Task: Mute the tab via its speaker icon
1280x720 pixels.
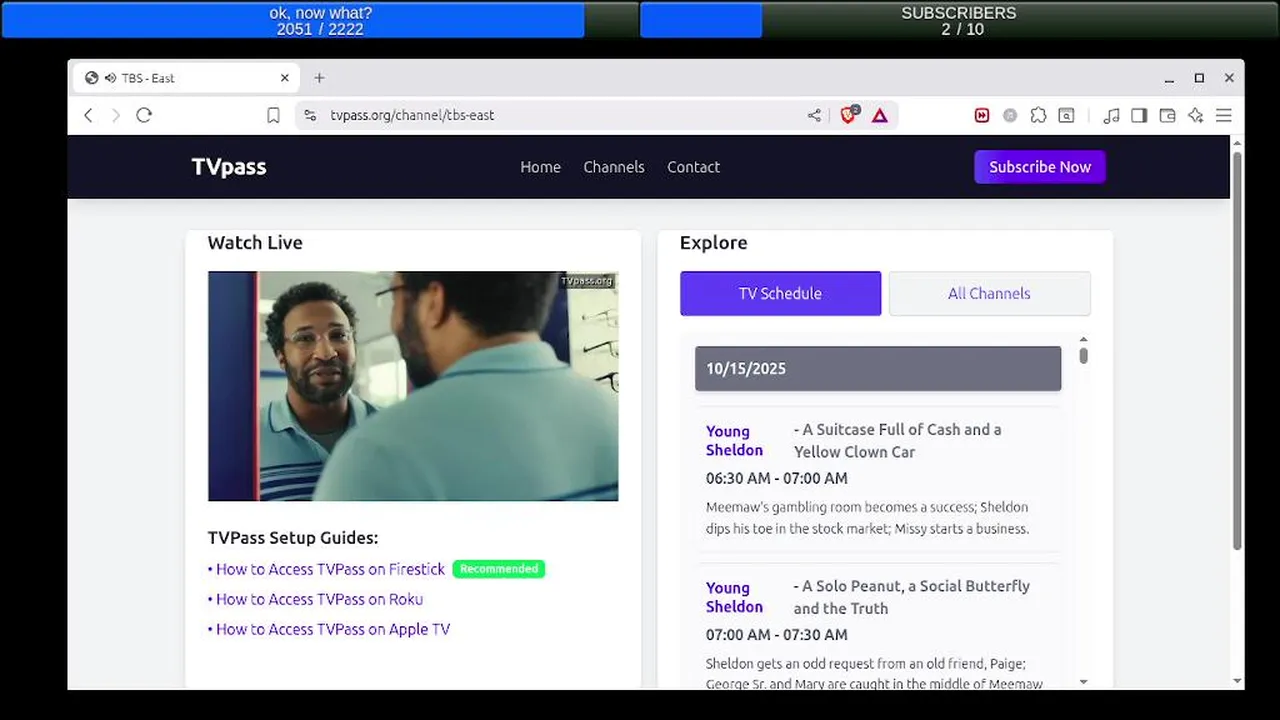Action: [x=109, y=78]
